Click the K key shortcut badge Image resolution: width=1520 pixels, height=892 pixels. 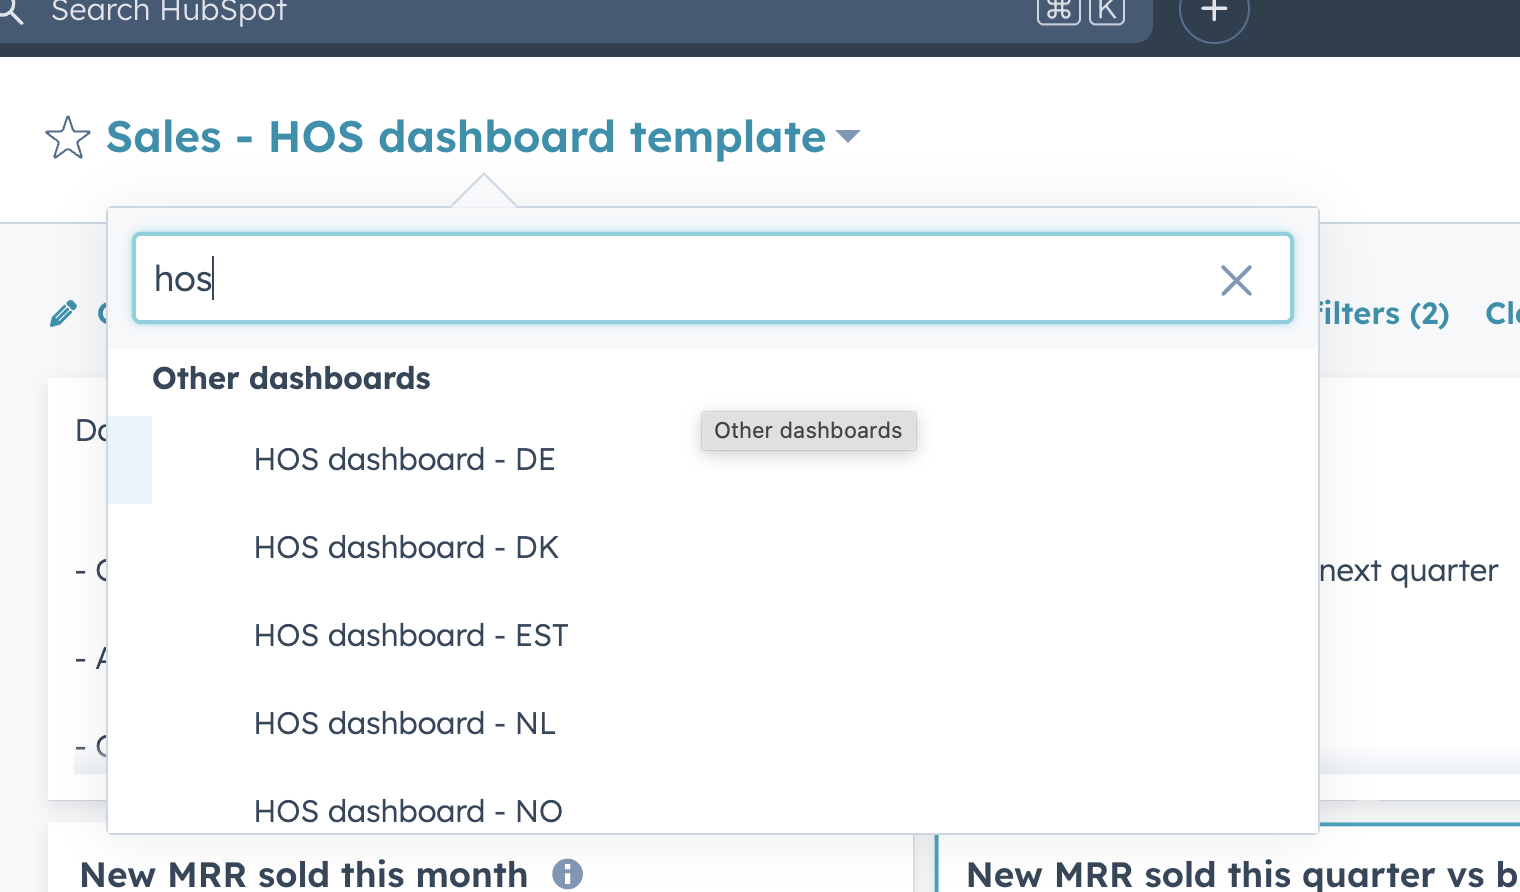(x=1106, y=10)
